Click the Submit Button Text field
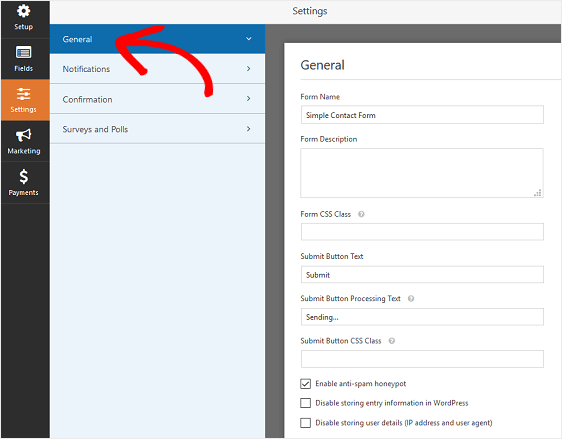This screenshot has height=439, width=562. 422,275
